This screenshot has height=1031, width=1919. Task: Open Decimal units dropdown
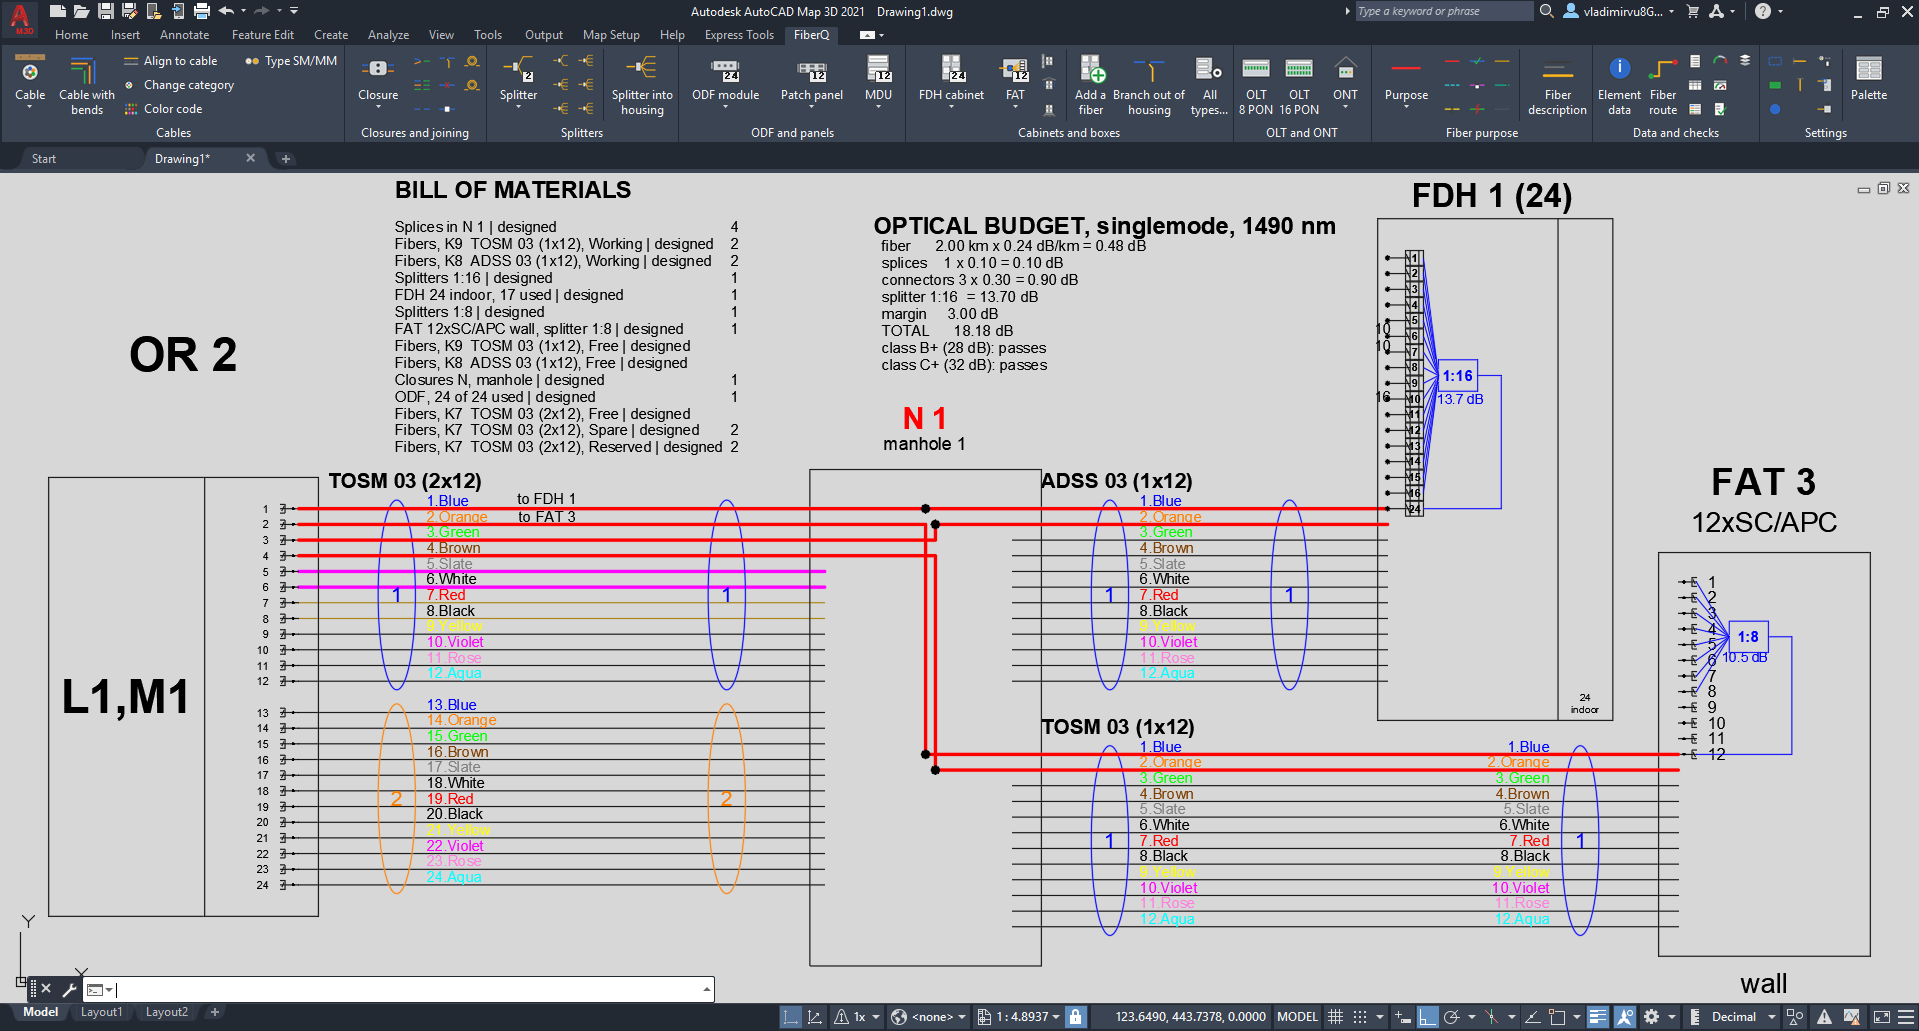[x=1744, y=1017]
